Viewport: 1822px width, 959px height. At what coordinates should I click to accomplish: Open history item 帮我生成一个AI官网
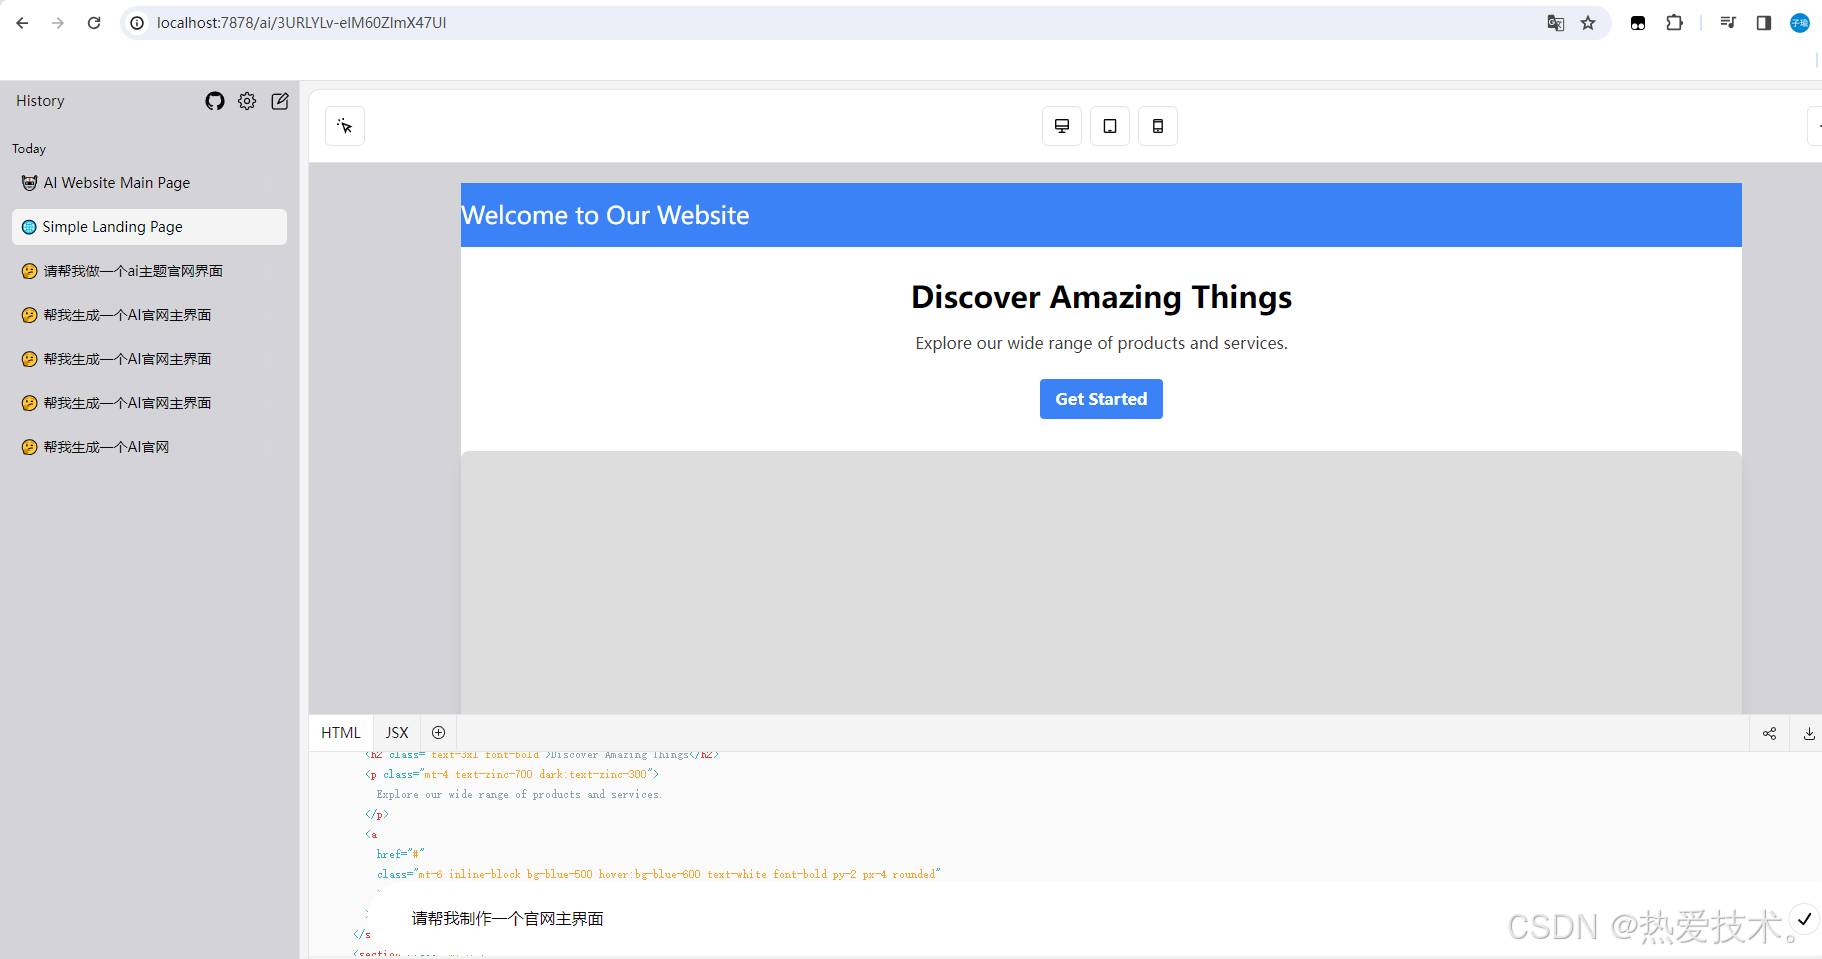pos(149,447)
